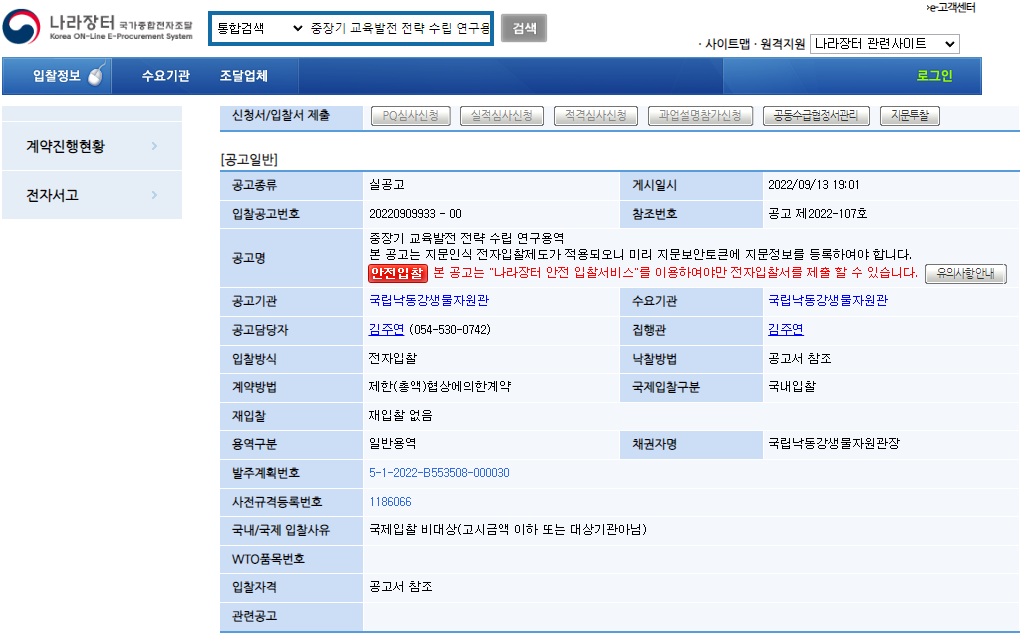The image size is (1024, 637).
Task: Expand 전자서고 sidebar chevron
Action: (x=154, y=196)
